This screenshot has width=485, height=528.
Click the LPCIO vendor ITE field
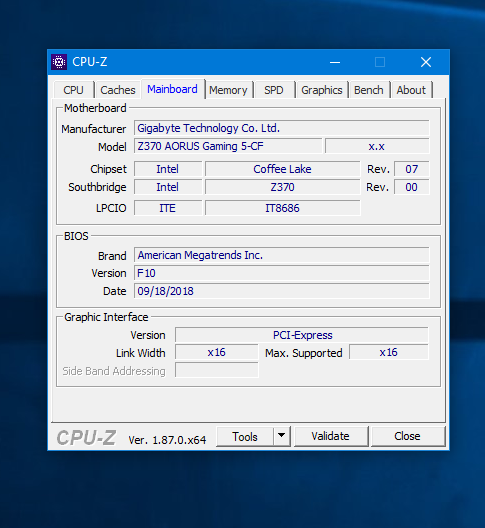click(x=168, y=208)
